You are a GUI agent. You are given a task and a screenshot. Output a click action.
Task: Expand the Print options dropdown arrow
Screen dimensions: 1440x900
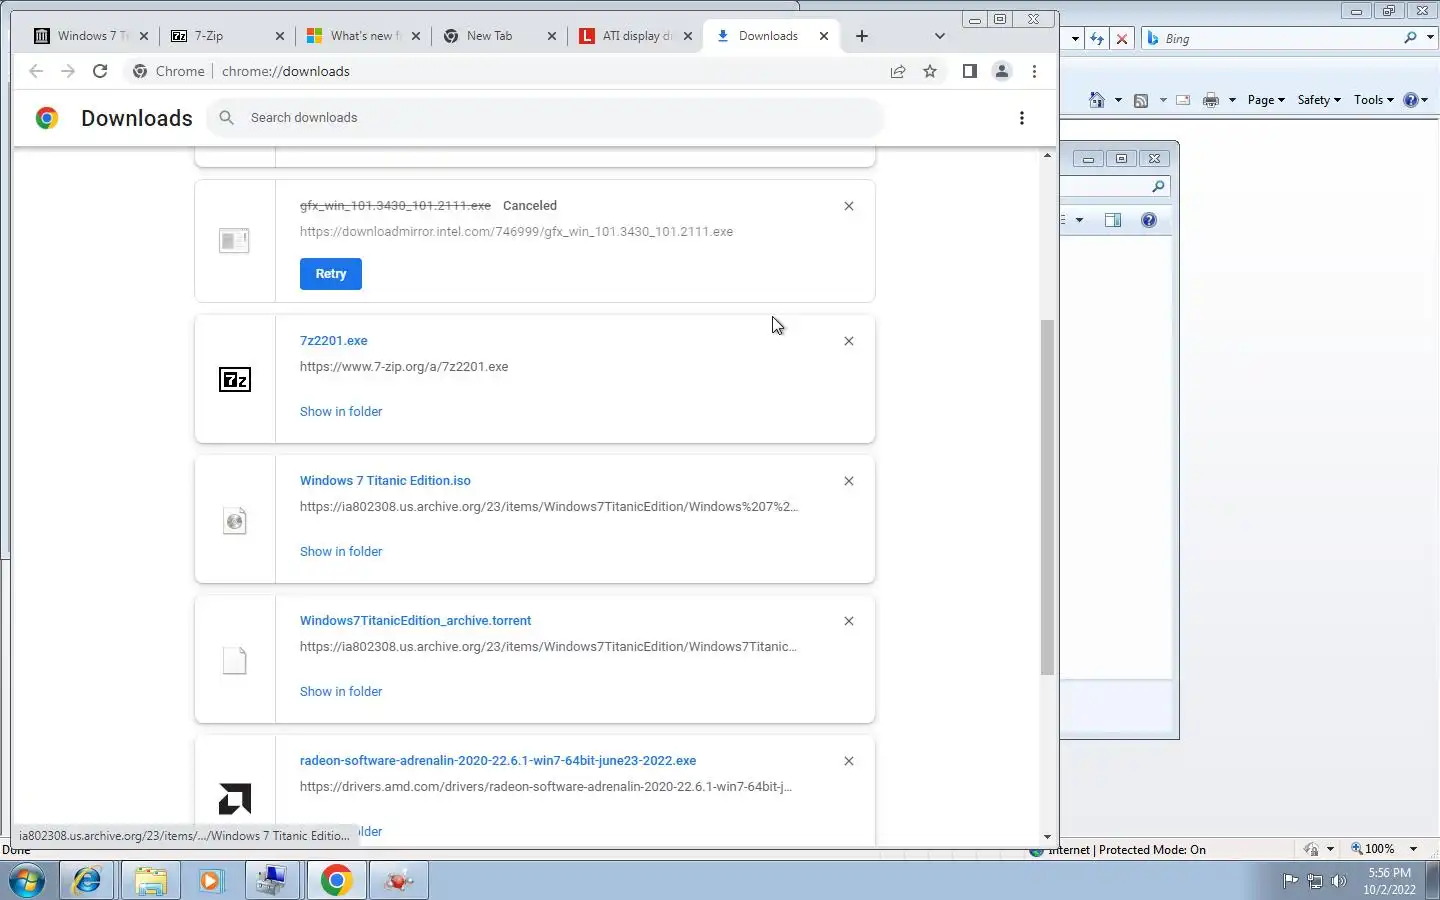pos(1232,100)
